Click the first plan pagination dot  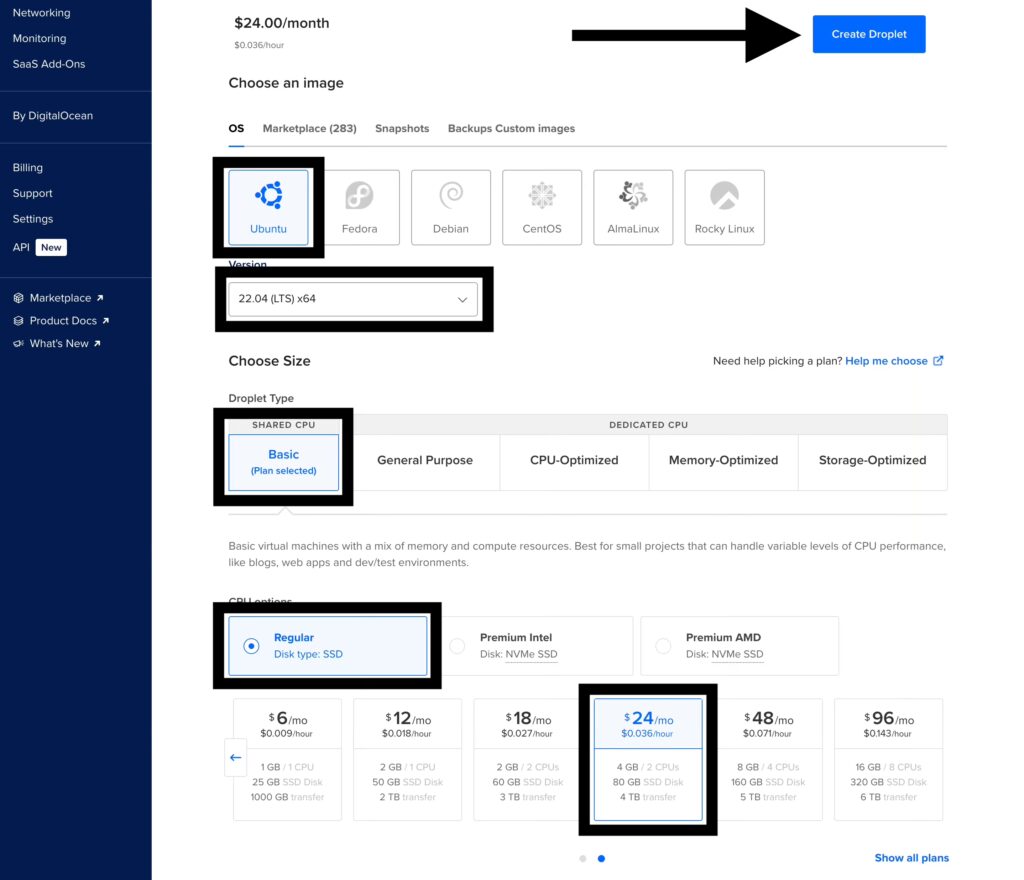[x=583, y=858]
